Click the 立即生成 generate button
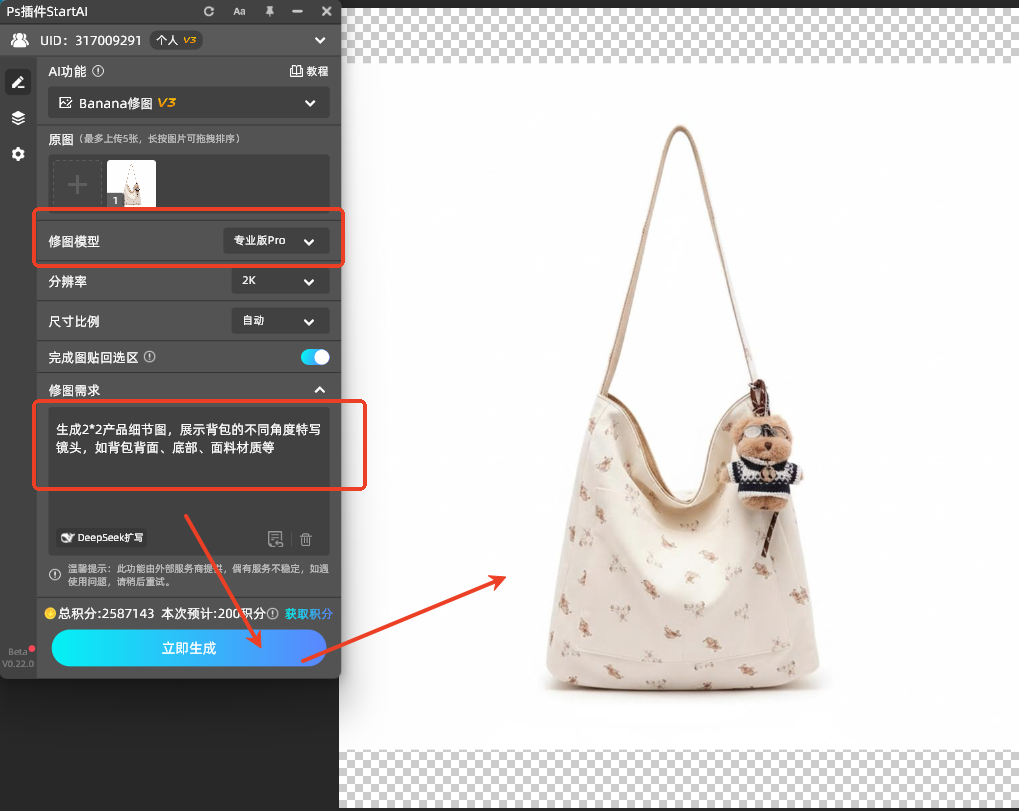Image resolution: width=1019 pixels, height=811 pixels. click(x=189, y=648)
